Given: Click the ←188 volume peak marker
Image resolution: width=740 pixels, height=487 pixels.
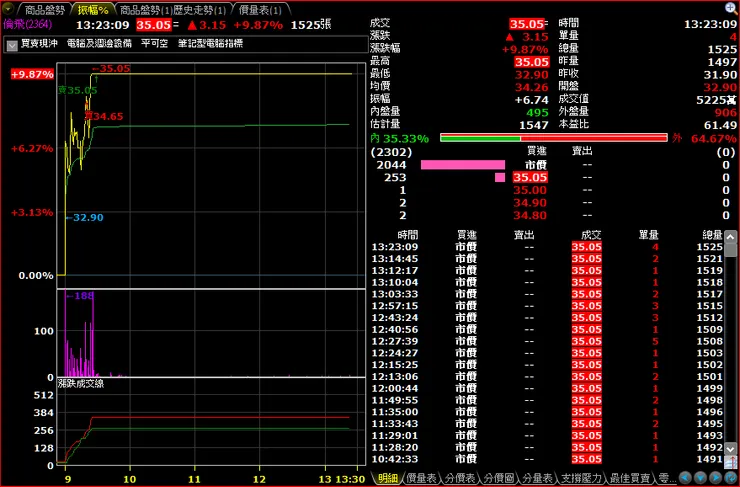Looking at the screenshot, I should [x=80, y=296].
